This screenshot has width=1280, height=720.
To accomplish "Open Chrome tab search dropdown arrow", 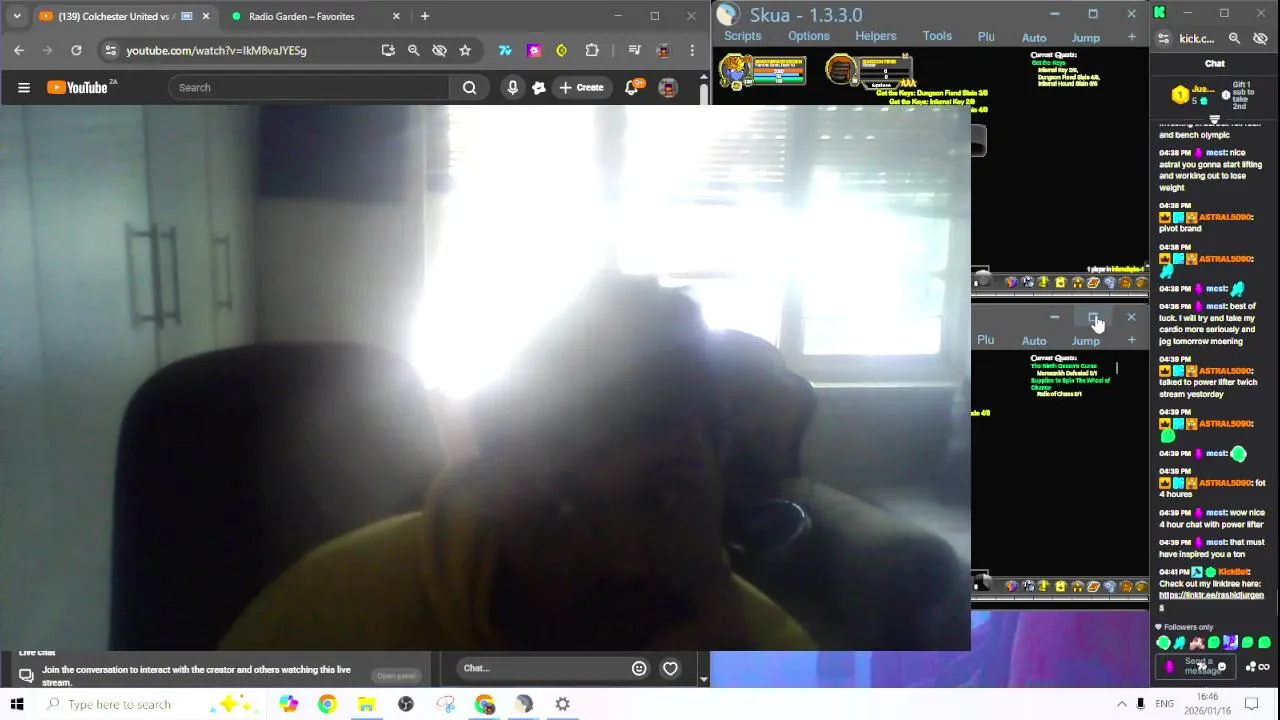I will [16, 16].
